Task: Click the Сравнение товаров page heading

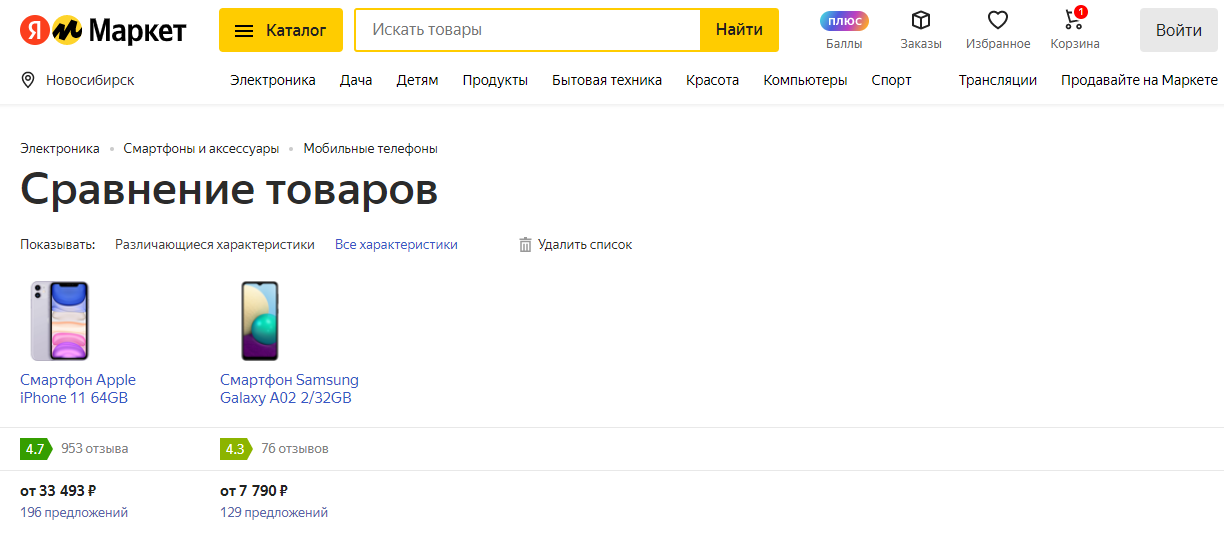Action: coord(229,189)
